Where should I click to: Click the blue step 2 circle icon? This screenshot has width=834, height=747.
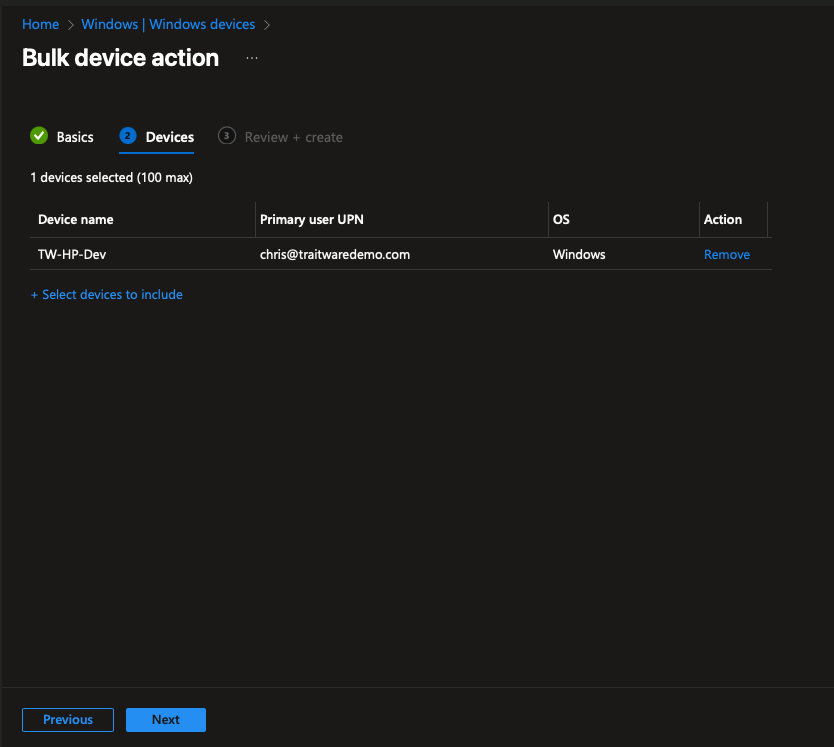pyautogui.click(x=127, y=136)
